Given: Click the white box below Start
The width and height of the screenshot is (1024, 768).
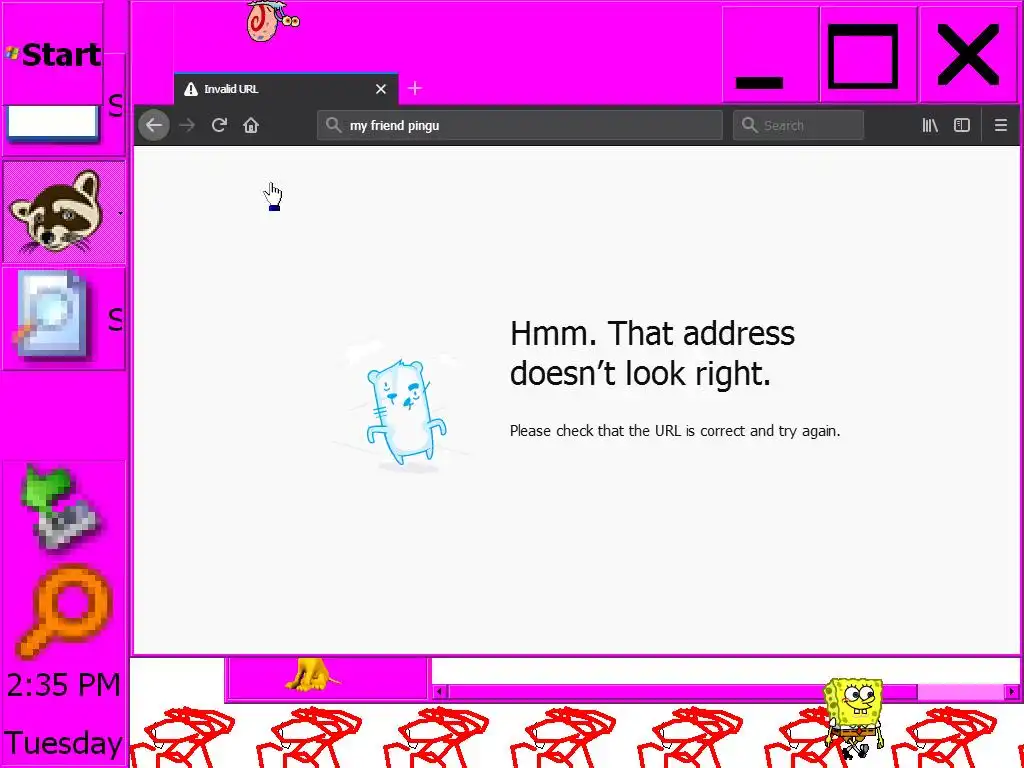Looking at the screenshot, I should coord(52,122).
